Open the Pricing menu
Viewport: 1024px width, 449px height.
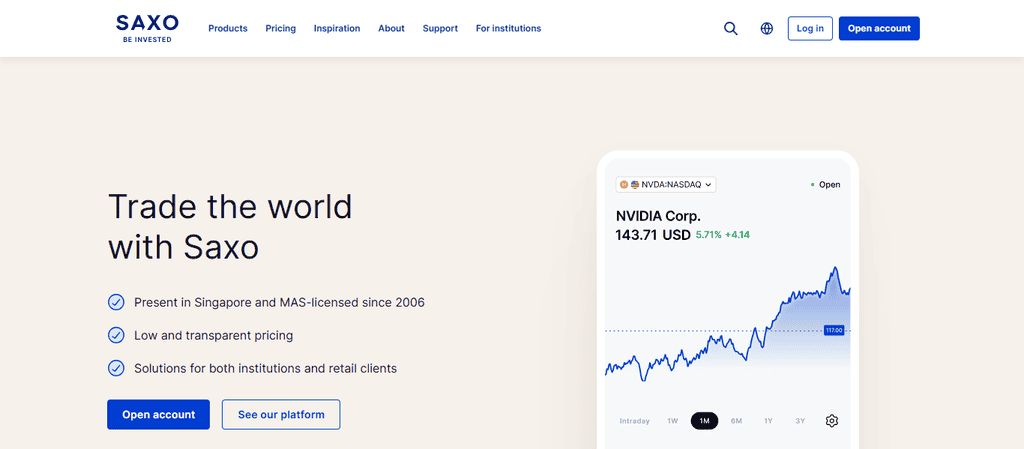(x=281, y=29)
